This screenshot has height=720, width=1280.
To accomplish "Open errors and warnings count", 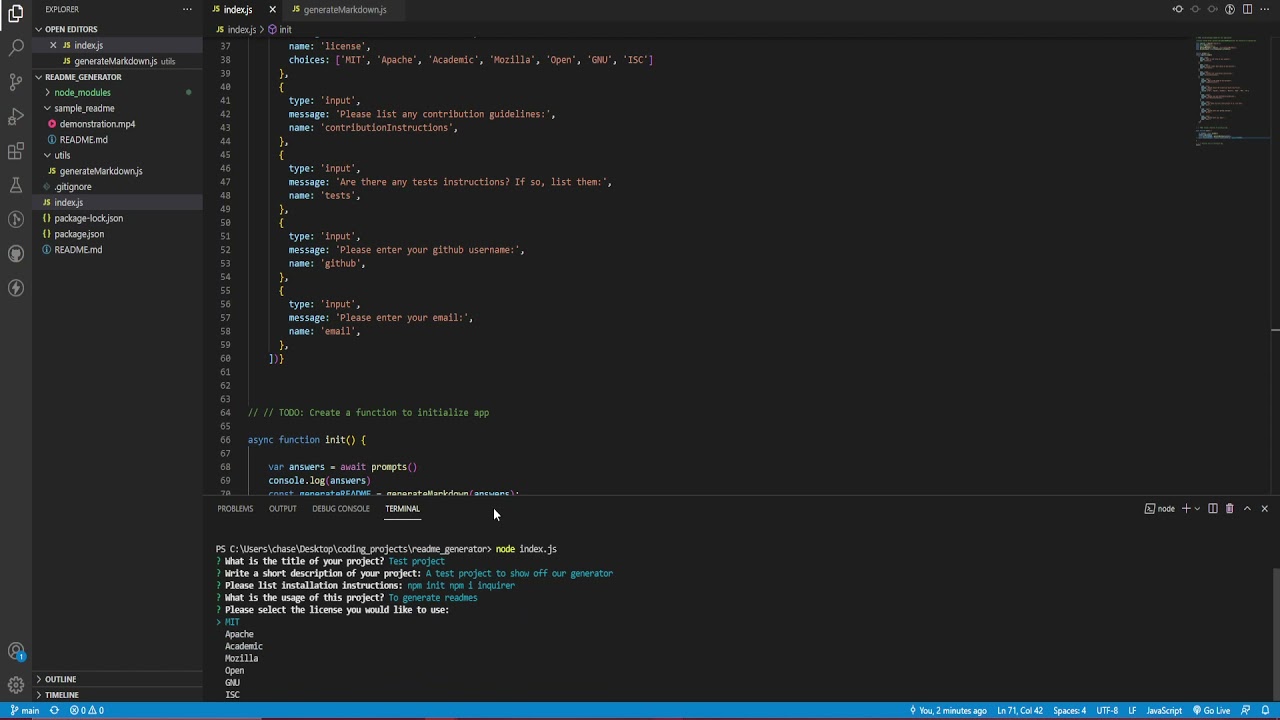I will [x=87, y=711].
